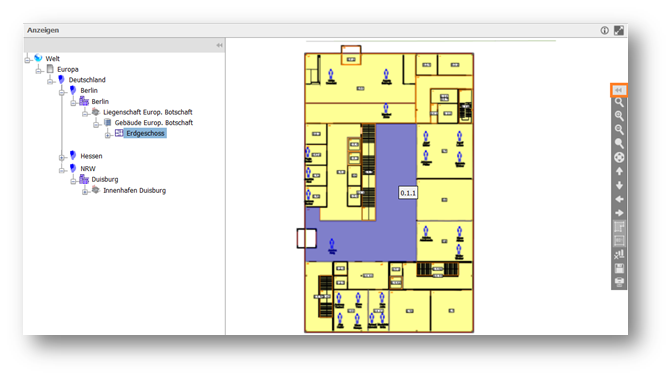The image size is (671, 378).
Task: Select the Duisburg tree item
Action: pos(105,179)
